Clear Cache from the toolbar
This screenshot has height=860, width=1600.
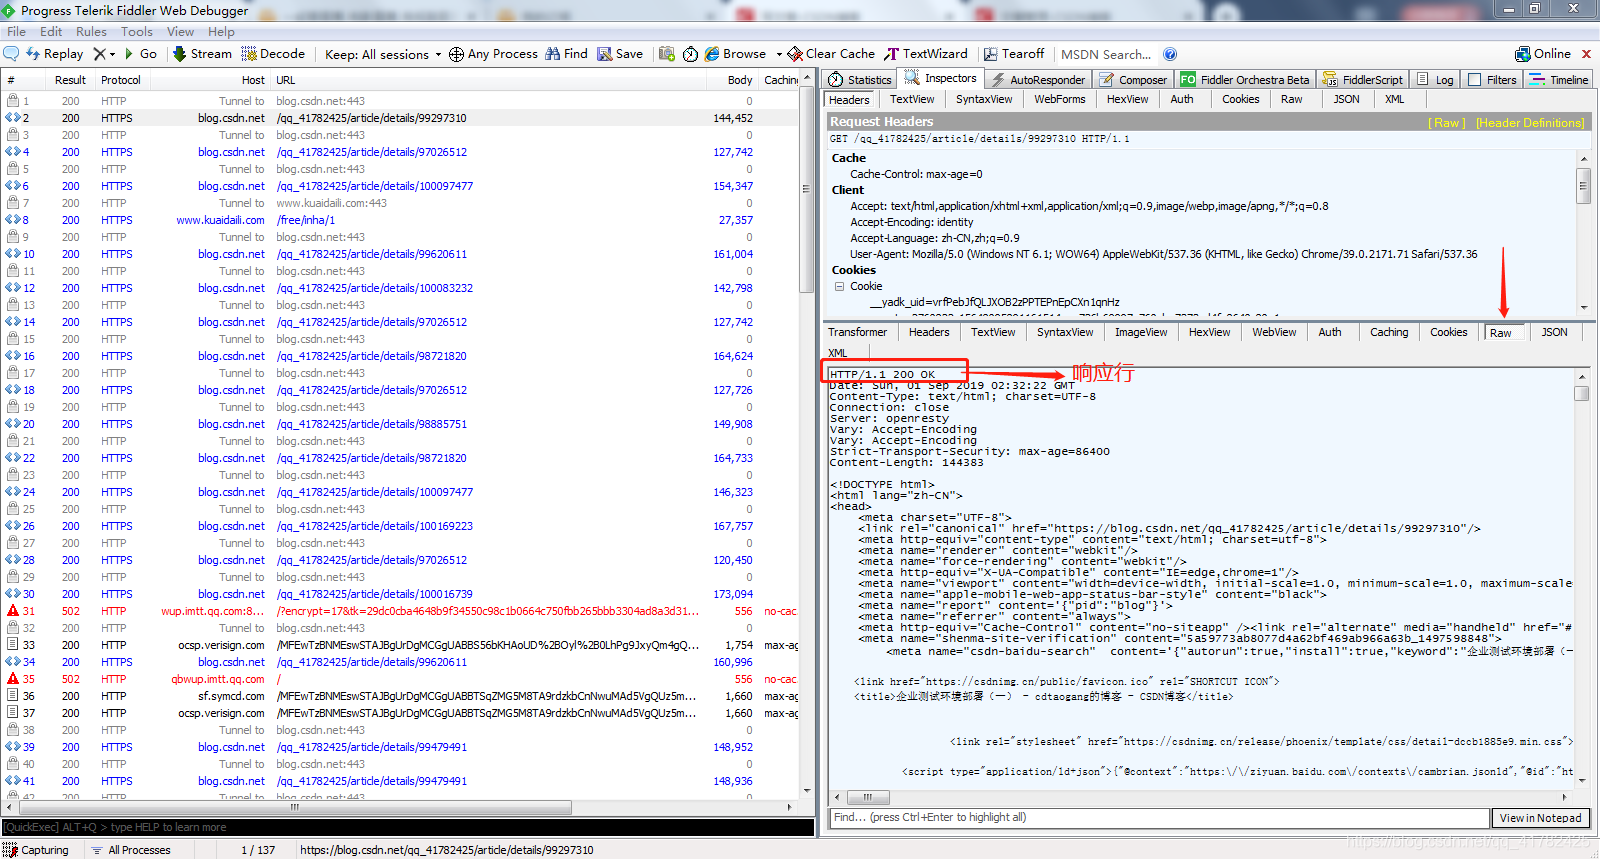(831, 54)
